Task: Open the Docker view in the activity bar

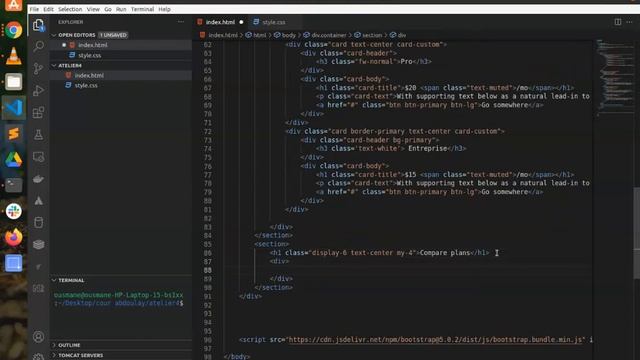Action: (38, 179)
